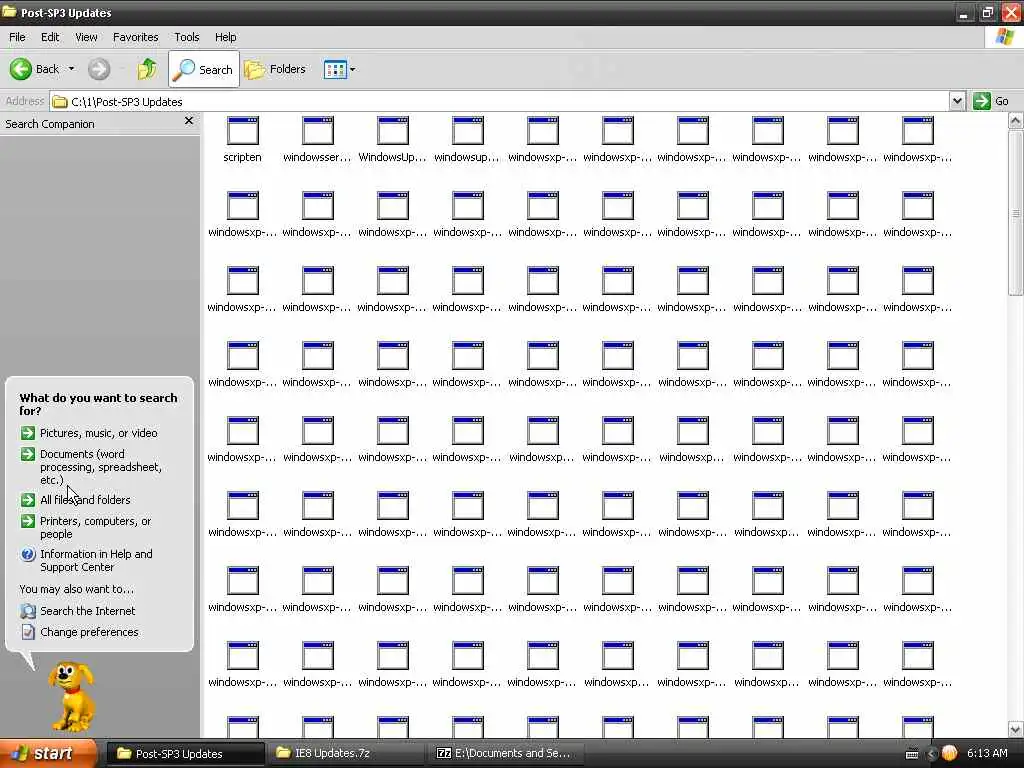Click the keyboard tray icon
1024x768 pixels.
(912, 754)
